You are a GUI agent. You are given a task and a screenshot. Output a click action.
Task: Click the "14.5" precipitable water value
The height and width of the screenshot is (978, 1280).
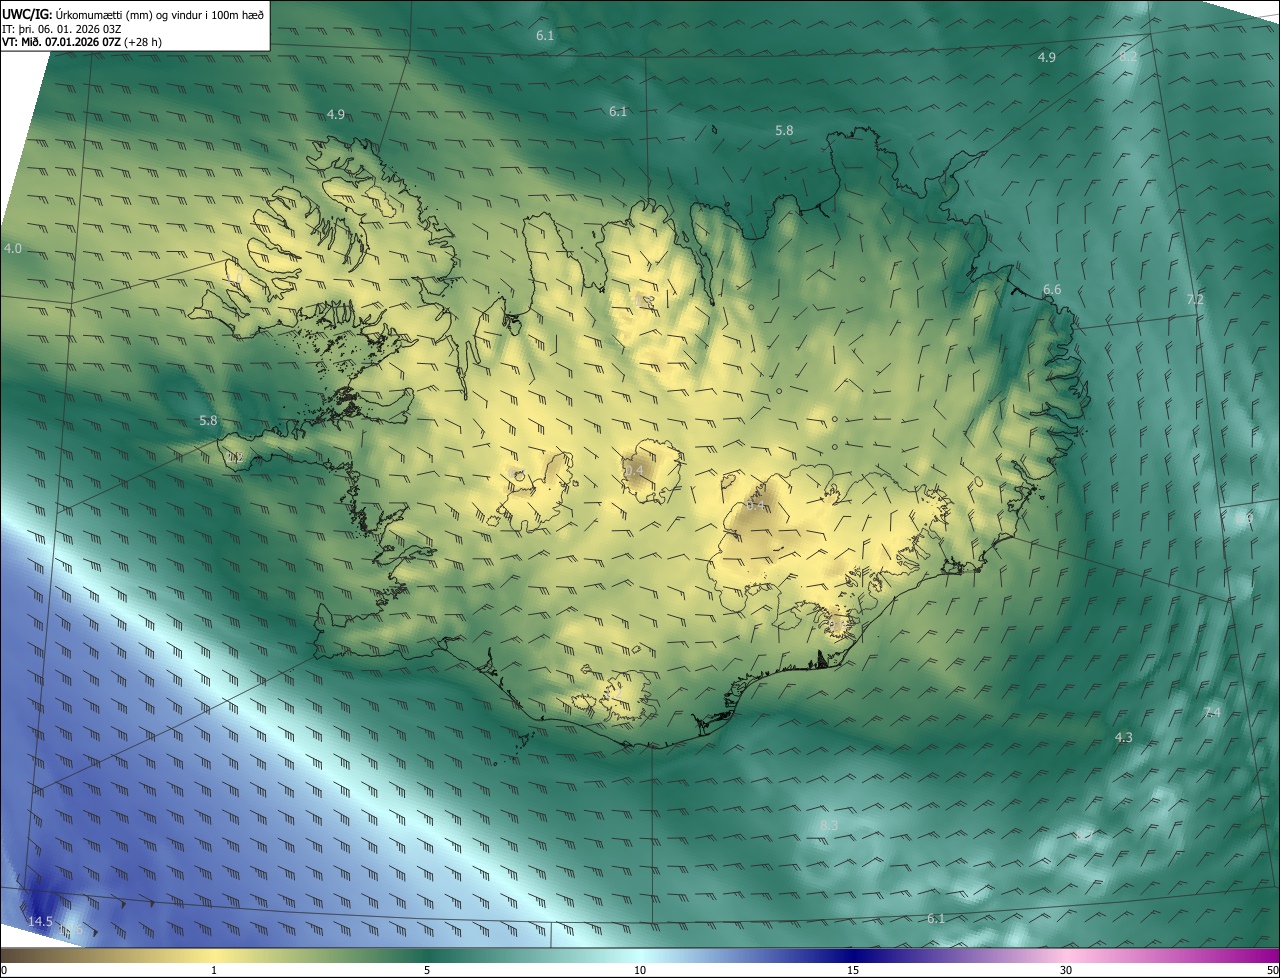click(40, 921)
